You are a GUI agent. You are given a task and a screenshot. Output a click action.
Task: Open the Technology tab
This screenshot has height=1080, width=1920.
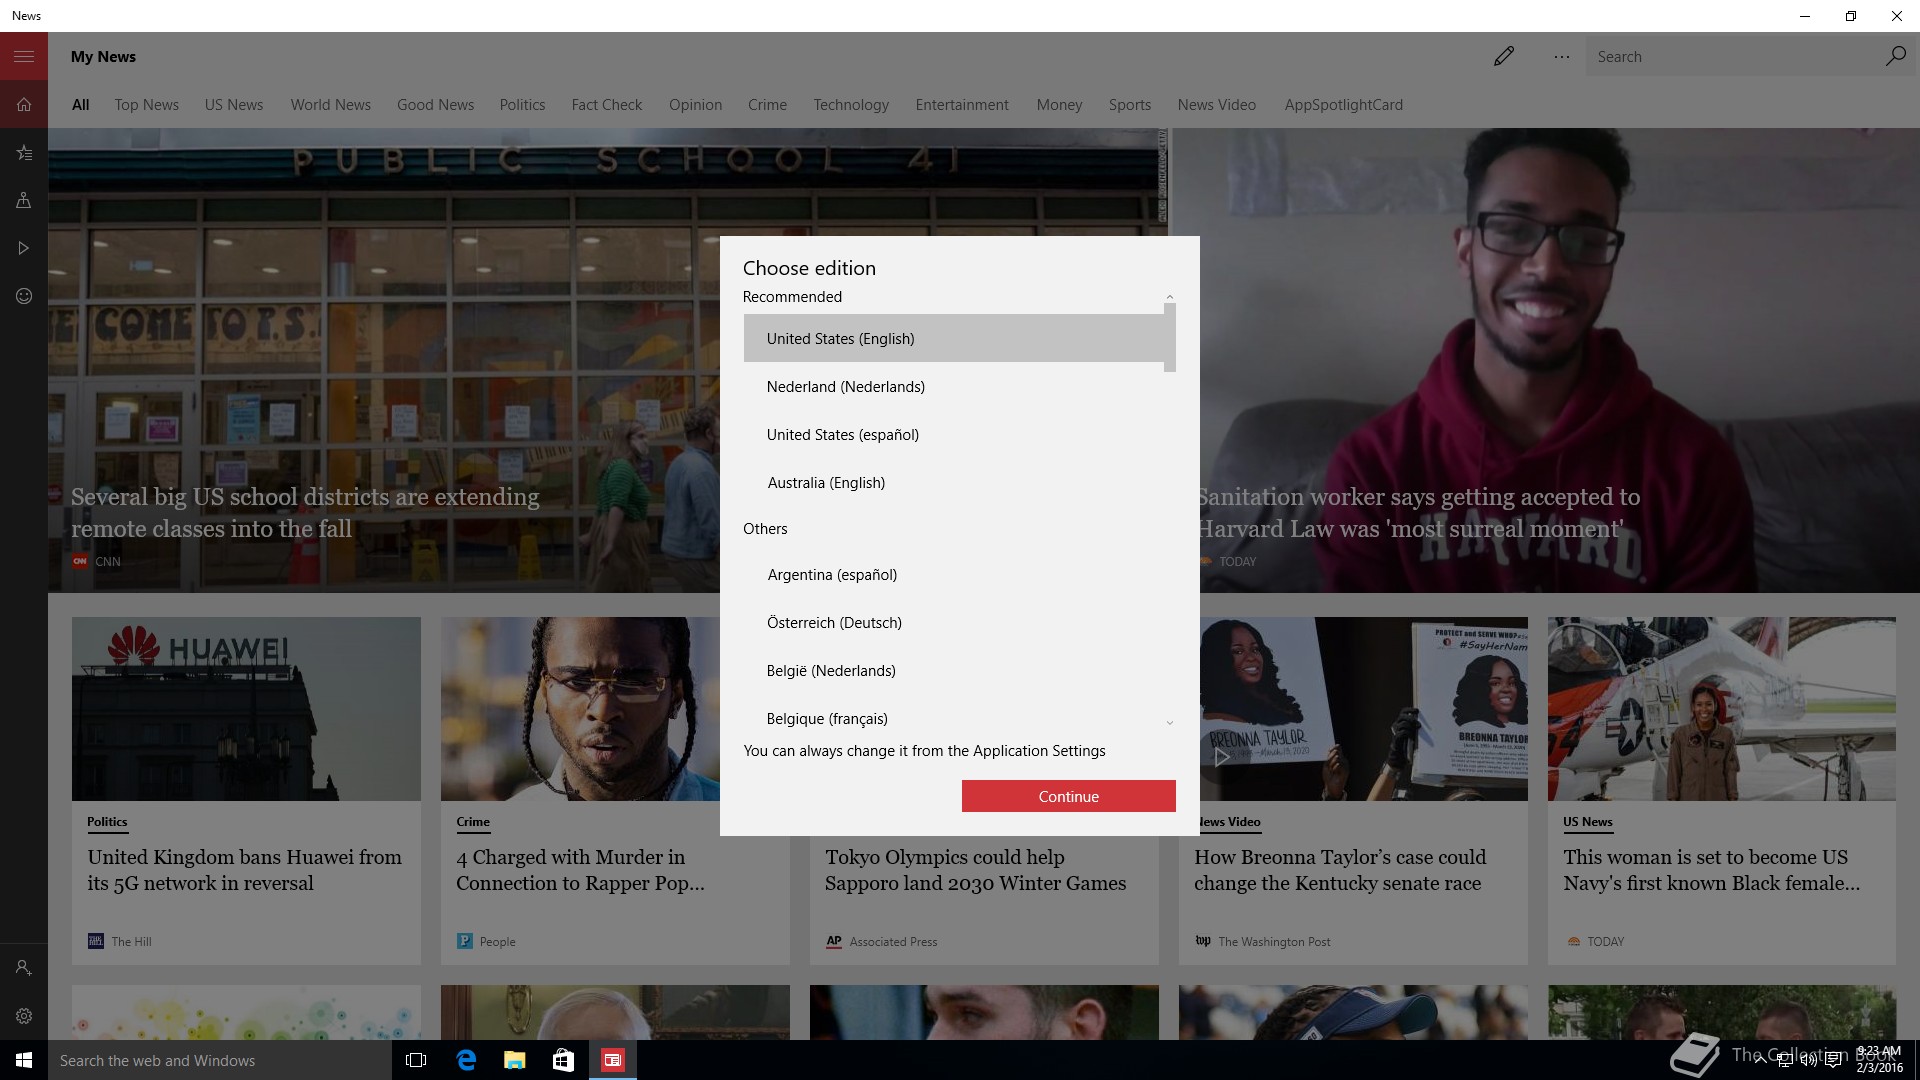851,105
